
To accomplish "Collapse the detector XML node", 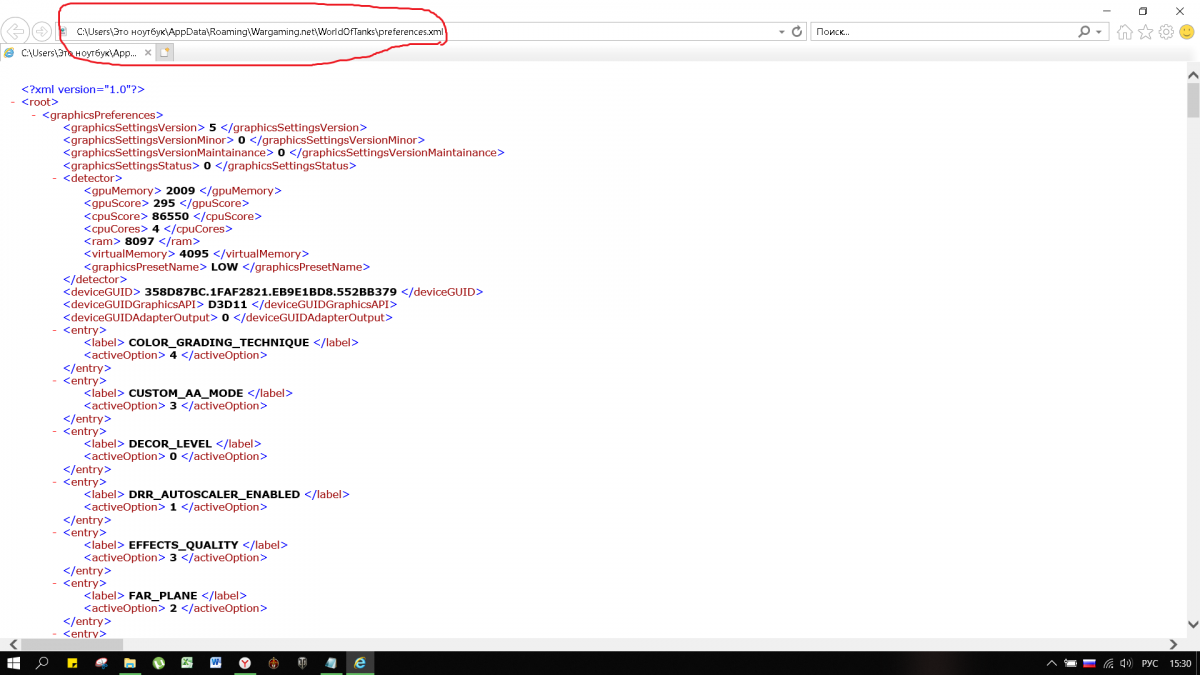I will (x=54, y=178).
